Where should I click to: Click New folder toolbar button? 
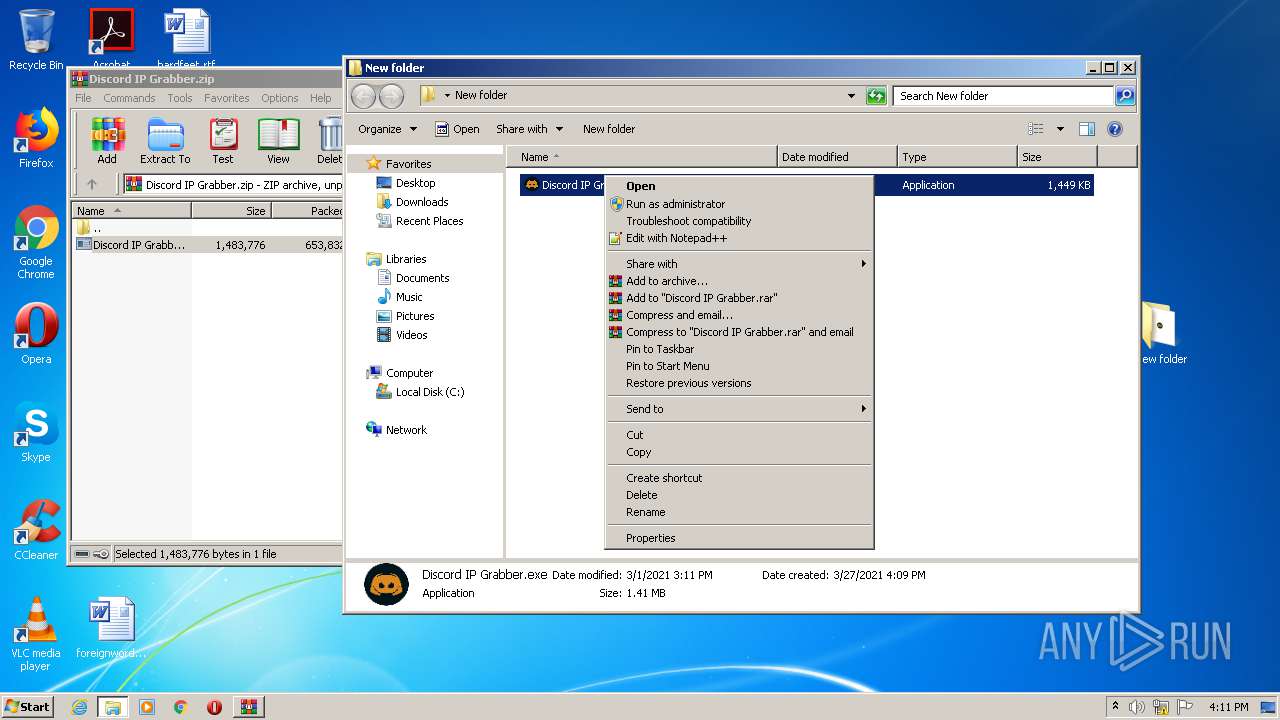(x=609, y=129)
